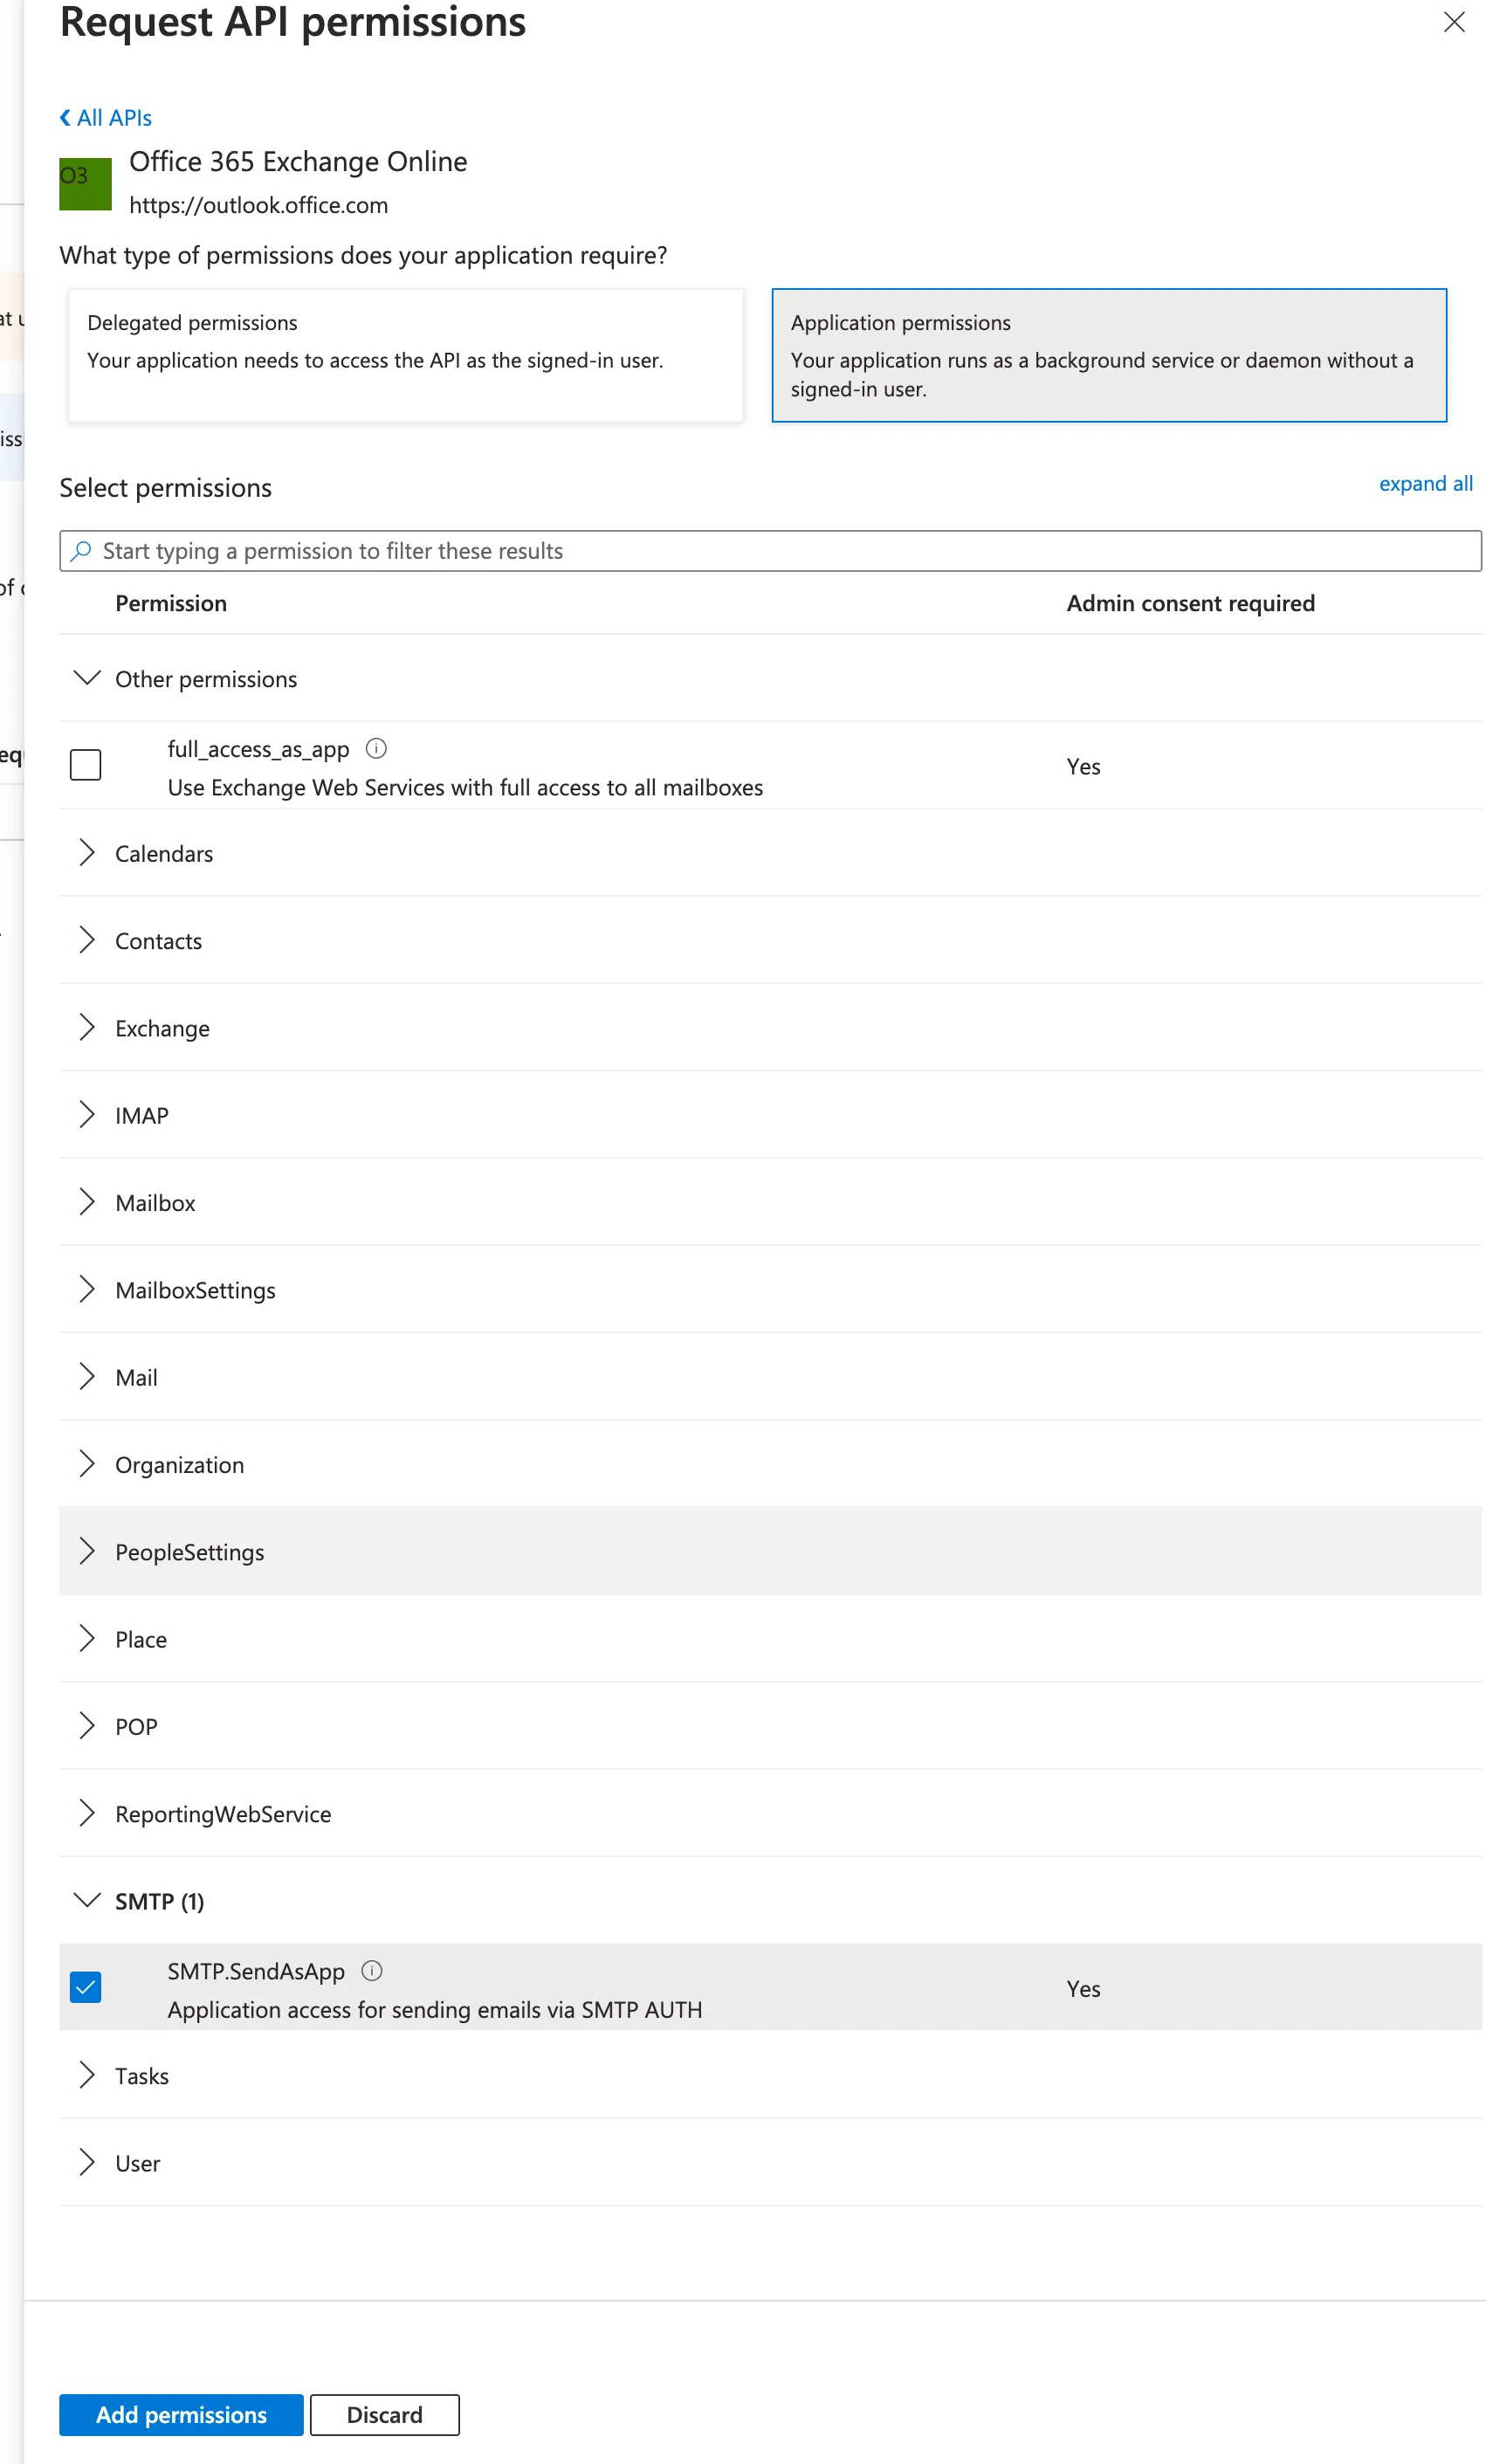Viewport: 1486px width, 2464px height.
Task: Click the expand all link
Action: coord(1425,484)
